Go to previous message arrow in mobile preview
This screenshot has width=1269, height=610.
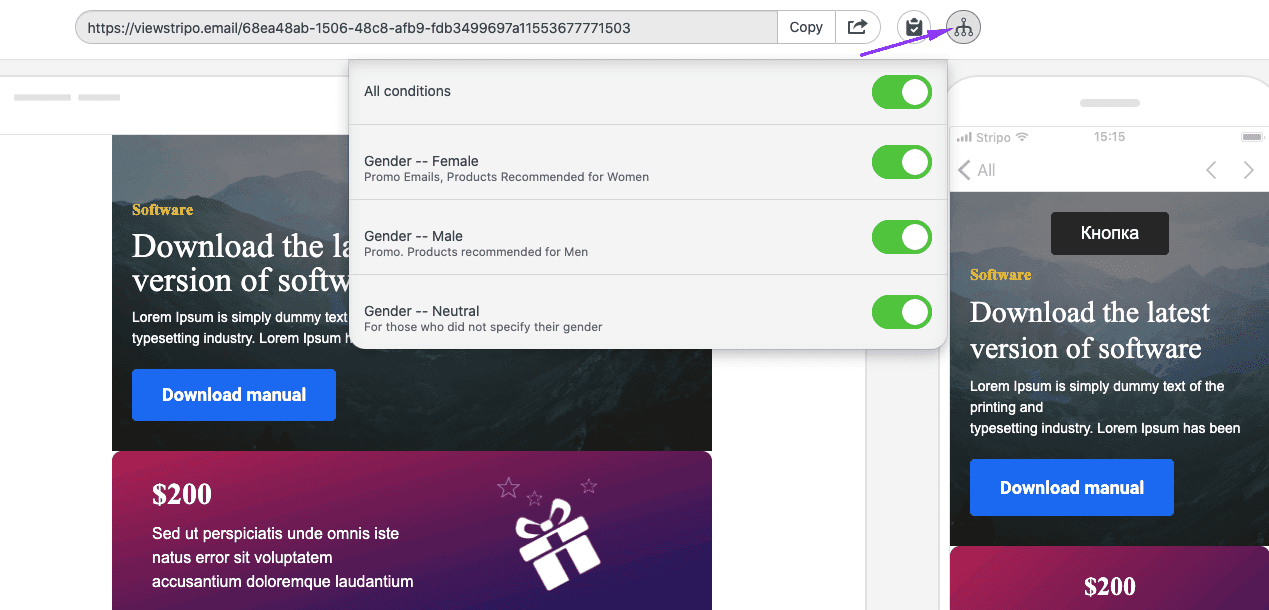pos(1211,170)
